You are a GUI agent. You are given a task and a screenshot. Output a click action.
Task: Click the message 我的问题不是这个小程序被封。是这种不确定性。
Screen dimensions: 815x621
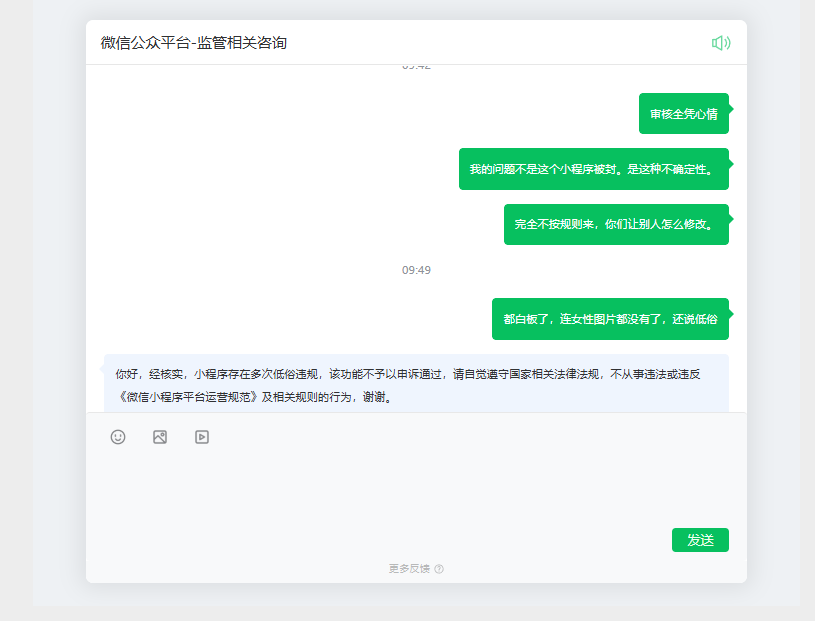tap(594, 169)
